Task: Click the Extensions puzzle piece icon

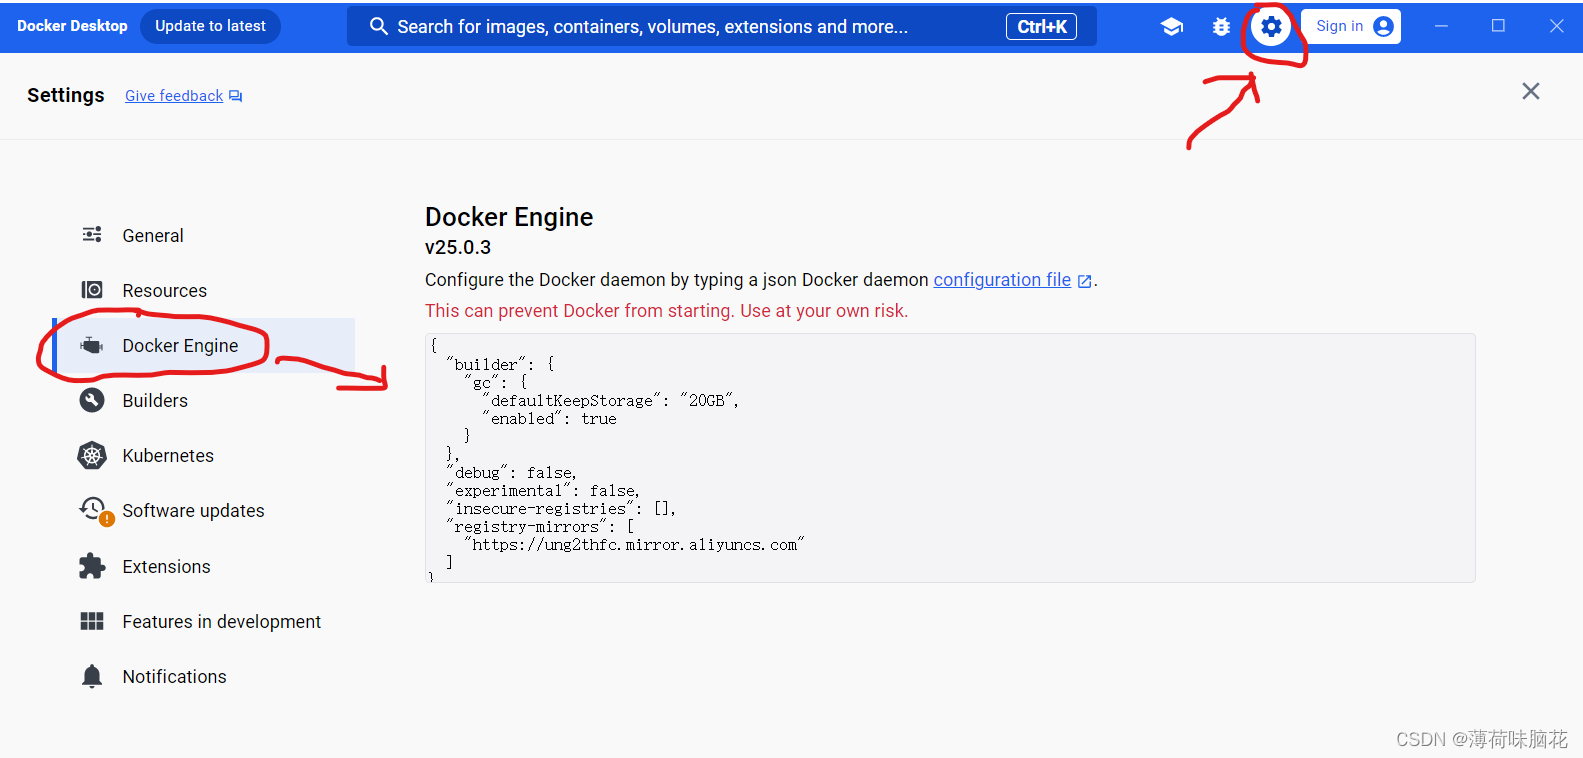Action: pos(92,566)
